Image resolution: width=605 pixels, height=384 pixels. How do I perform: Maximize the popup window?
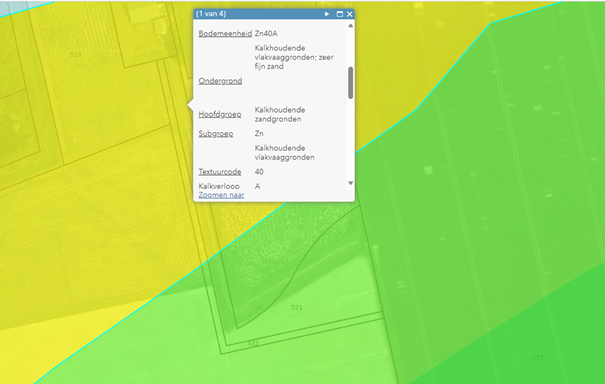(340, 14)
